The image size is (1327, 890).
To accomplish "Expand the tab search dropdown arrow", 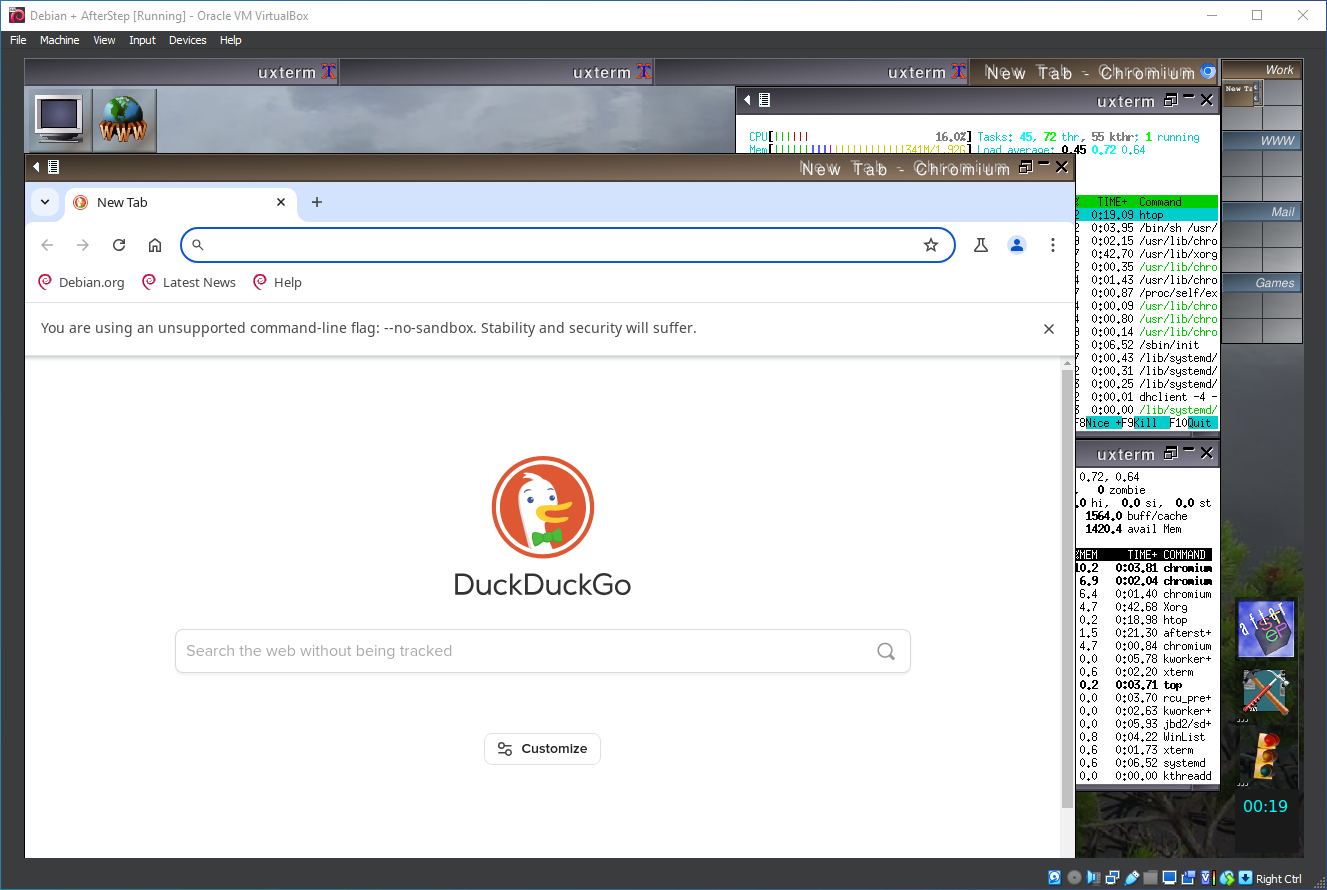I will click(45, 202).
